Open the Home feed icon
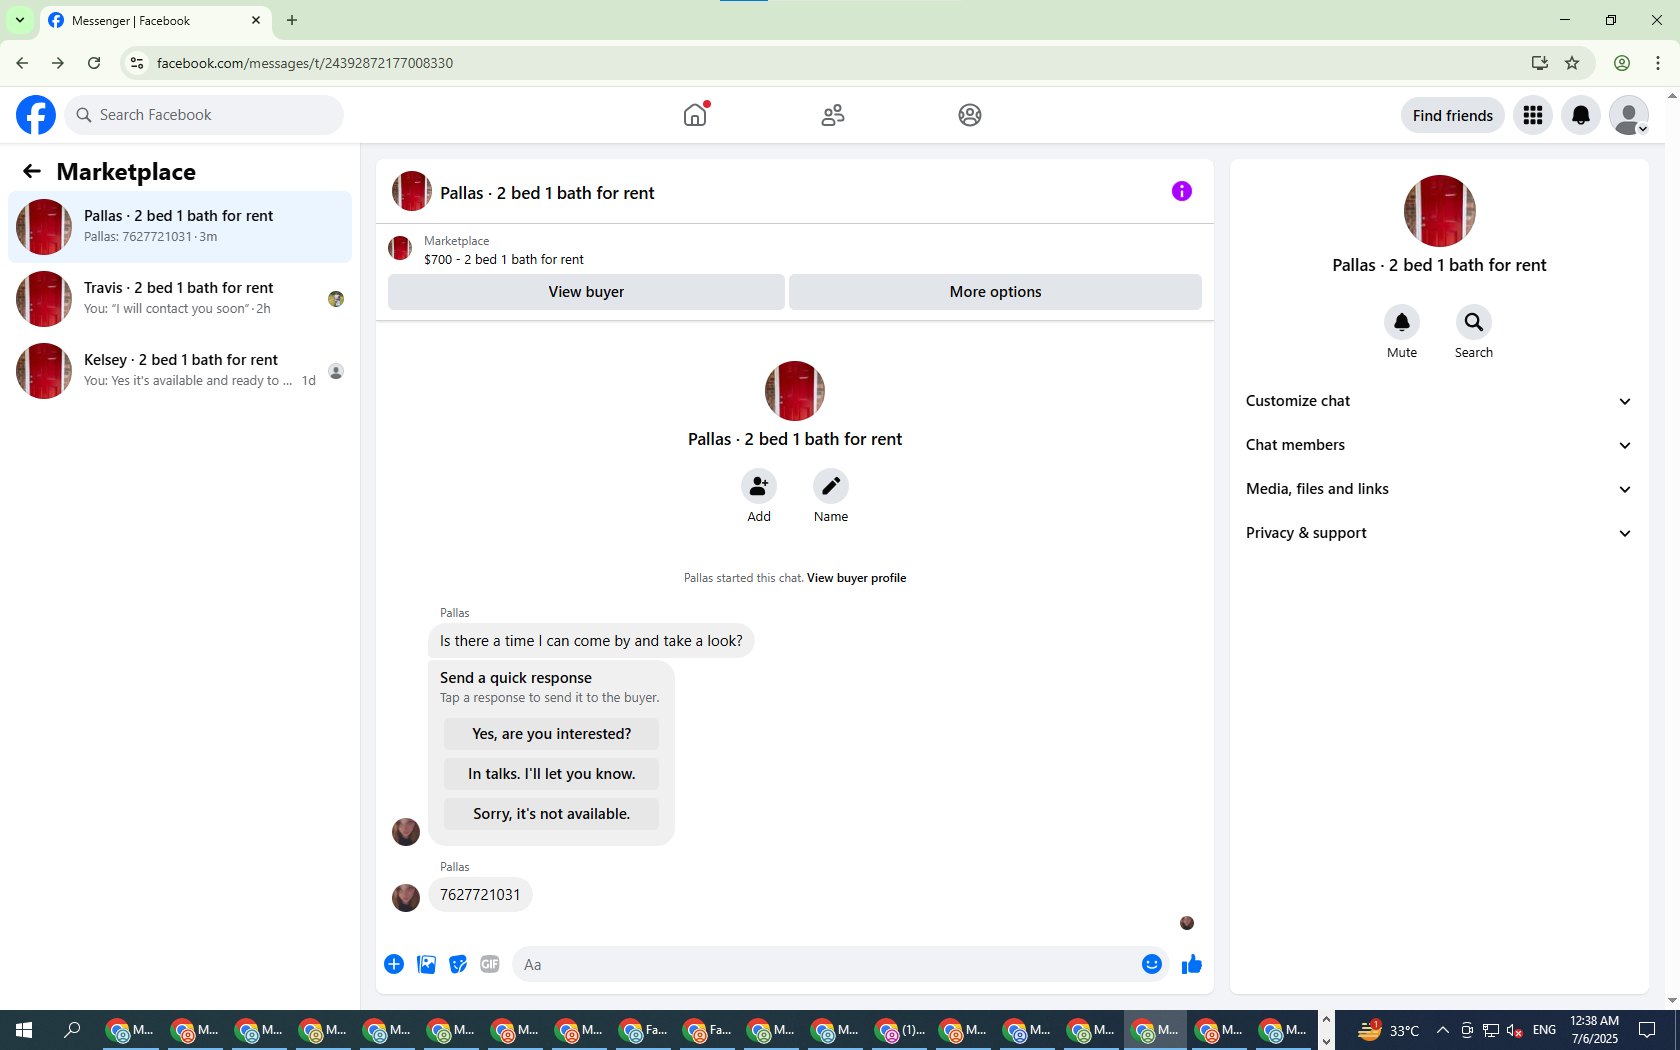The image size is (1680, 1050). (695, 115)
